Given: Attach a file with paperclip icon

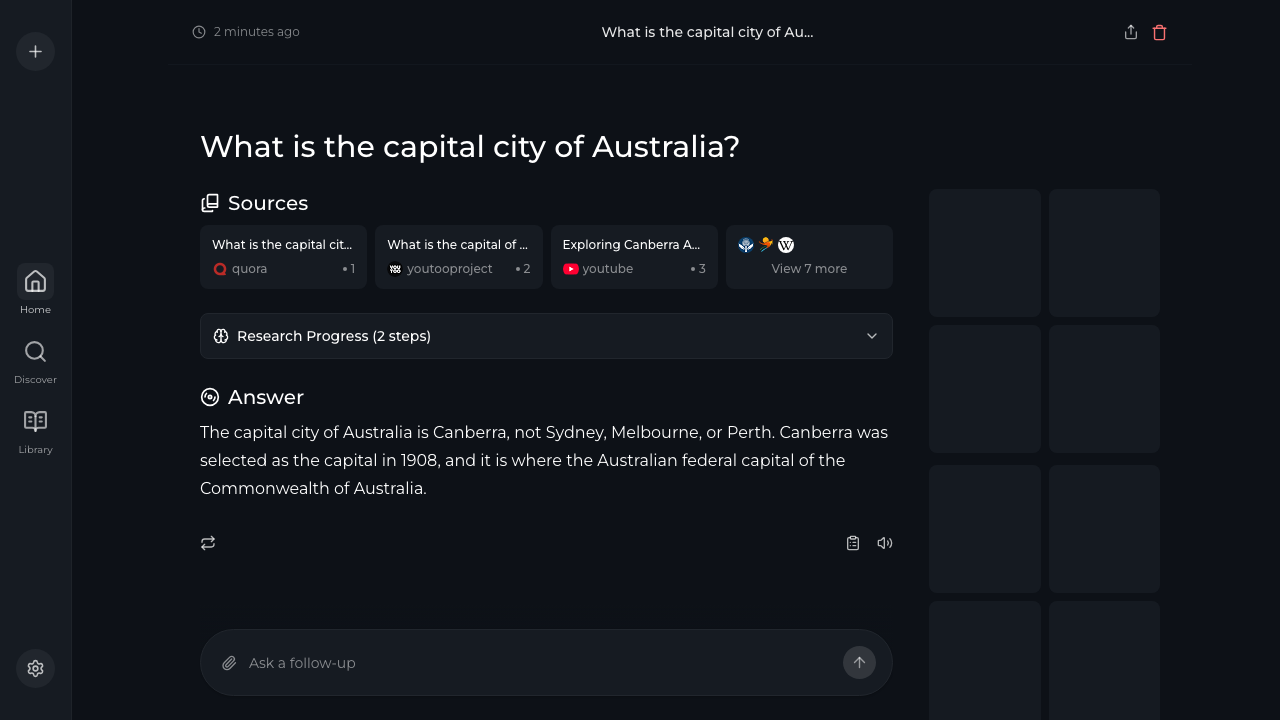Looking at the screenshot, I should click(229, 663).
